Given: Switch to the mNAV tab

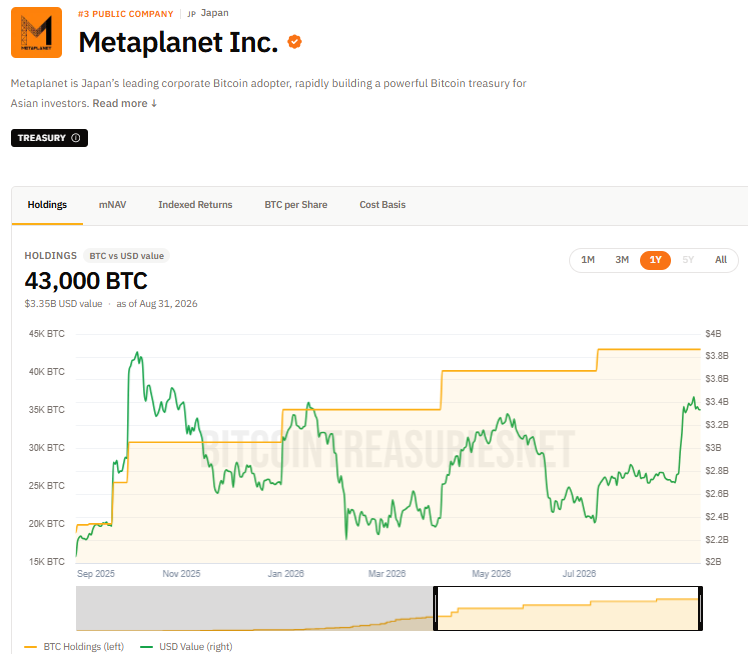Looking at the screenshot, I should point(113,205).
